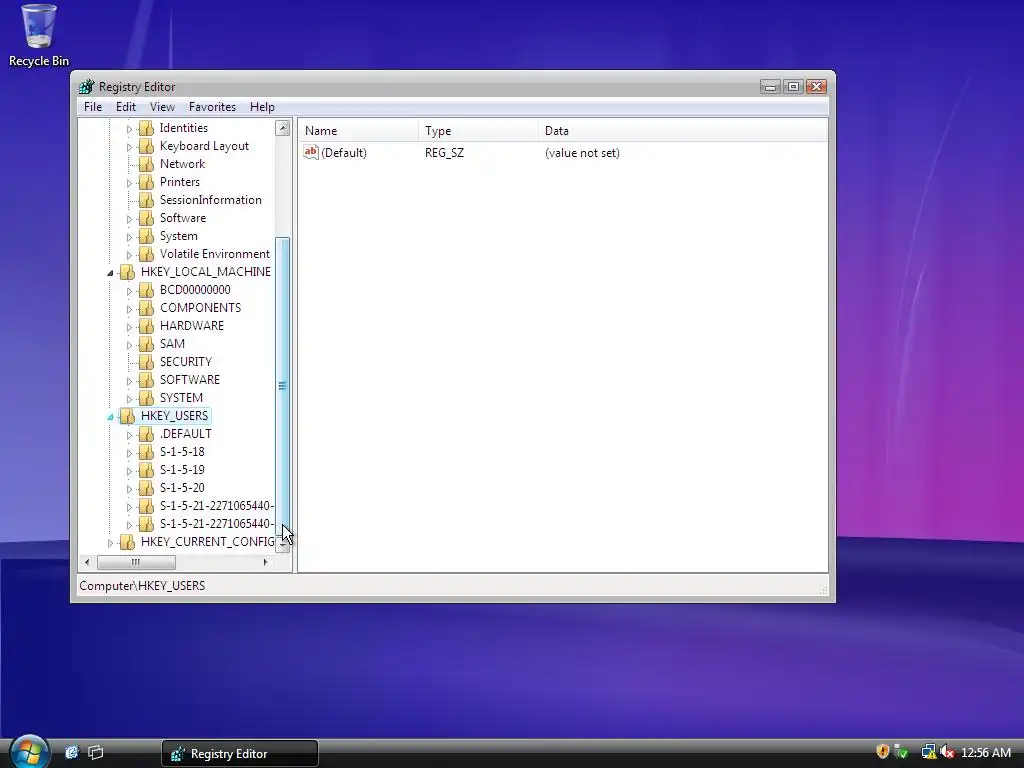Screen dimensions: 1024x768
Task: Click the HARDWARE folder icon
Action: click(x=146, y=326)
